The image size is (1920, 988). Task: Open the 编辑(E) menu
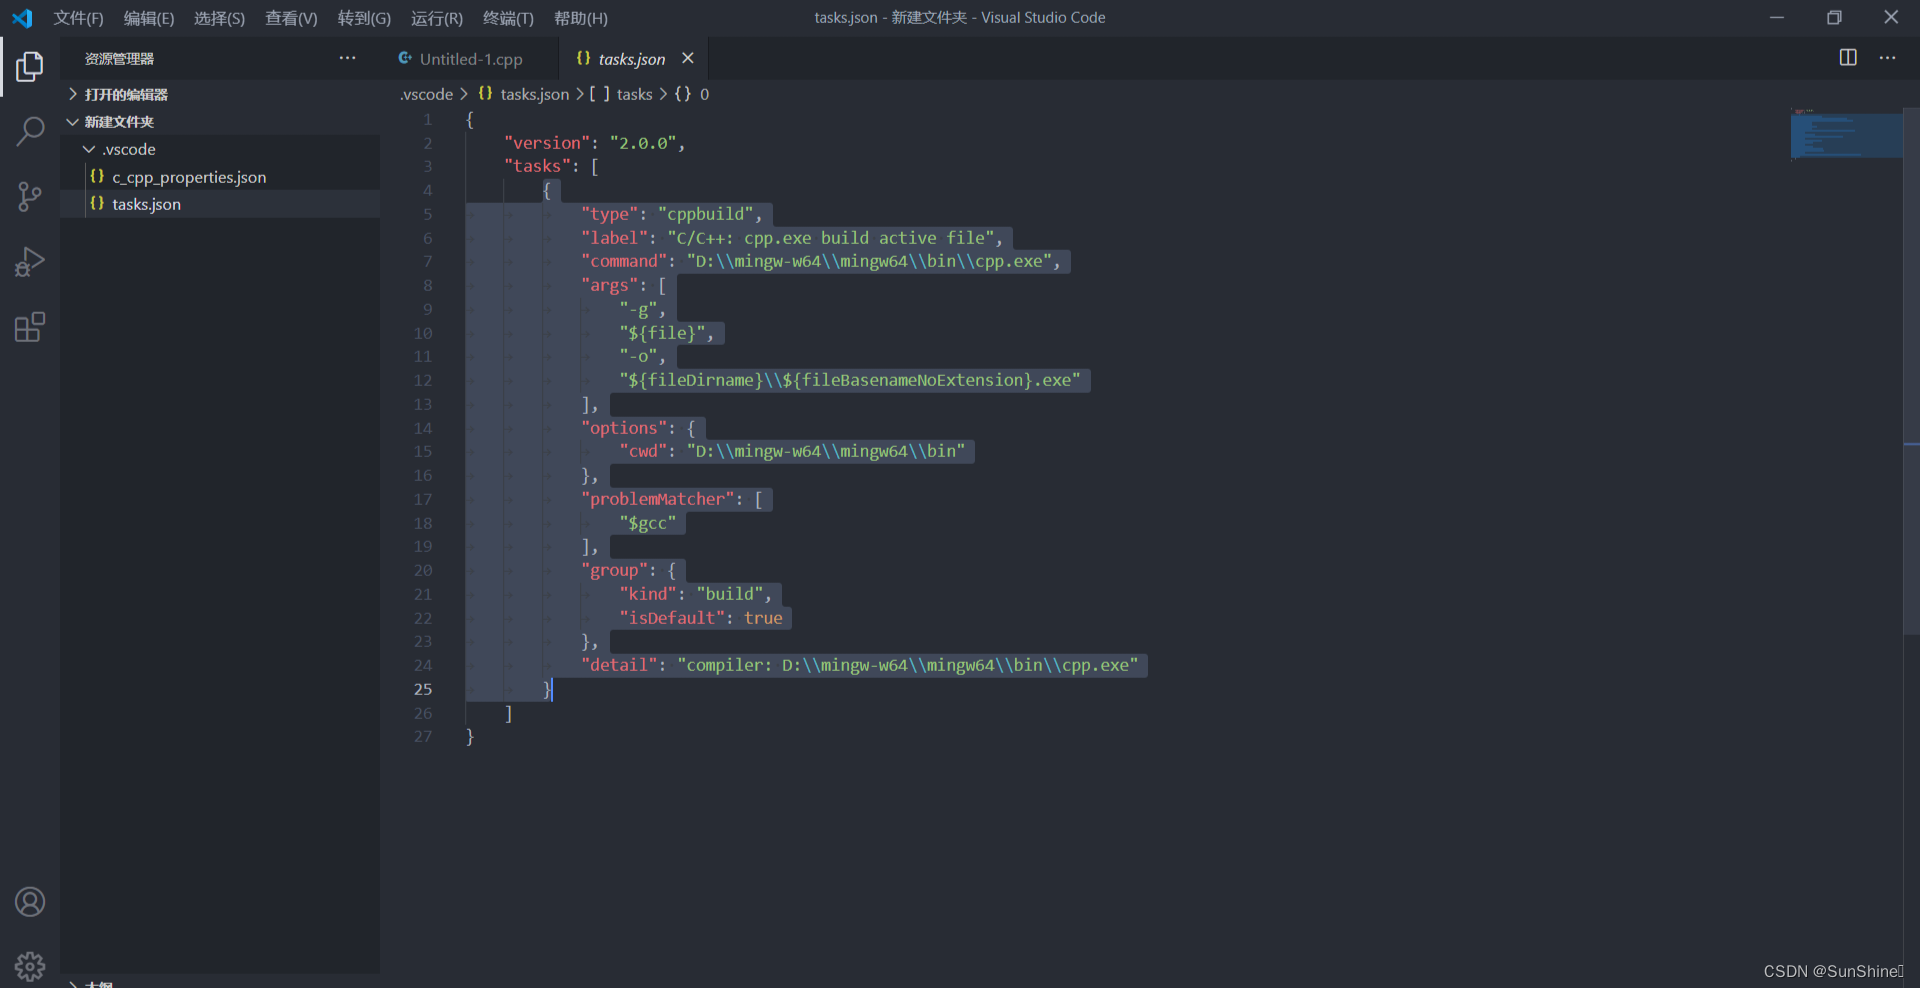149,18
